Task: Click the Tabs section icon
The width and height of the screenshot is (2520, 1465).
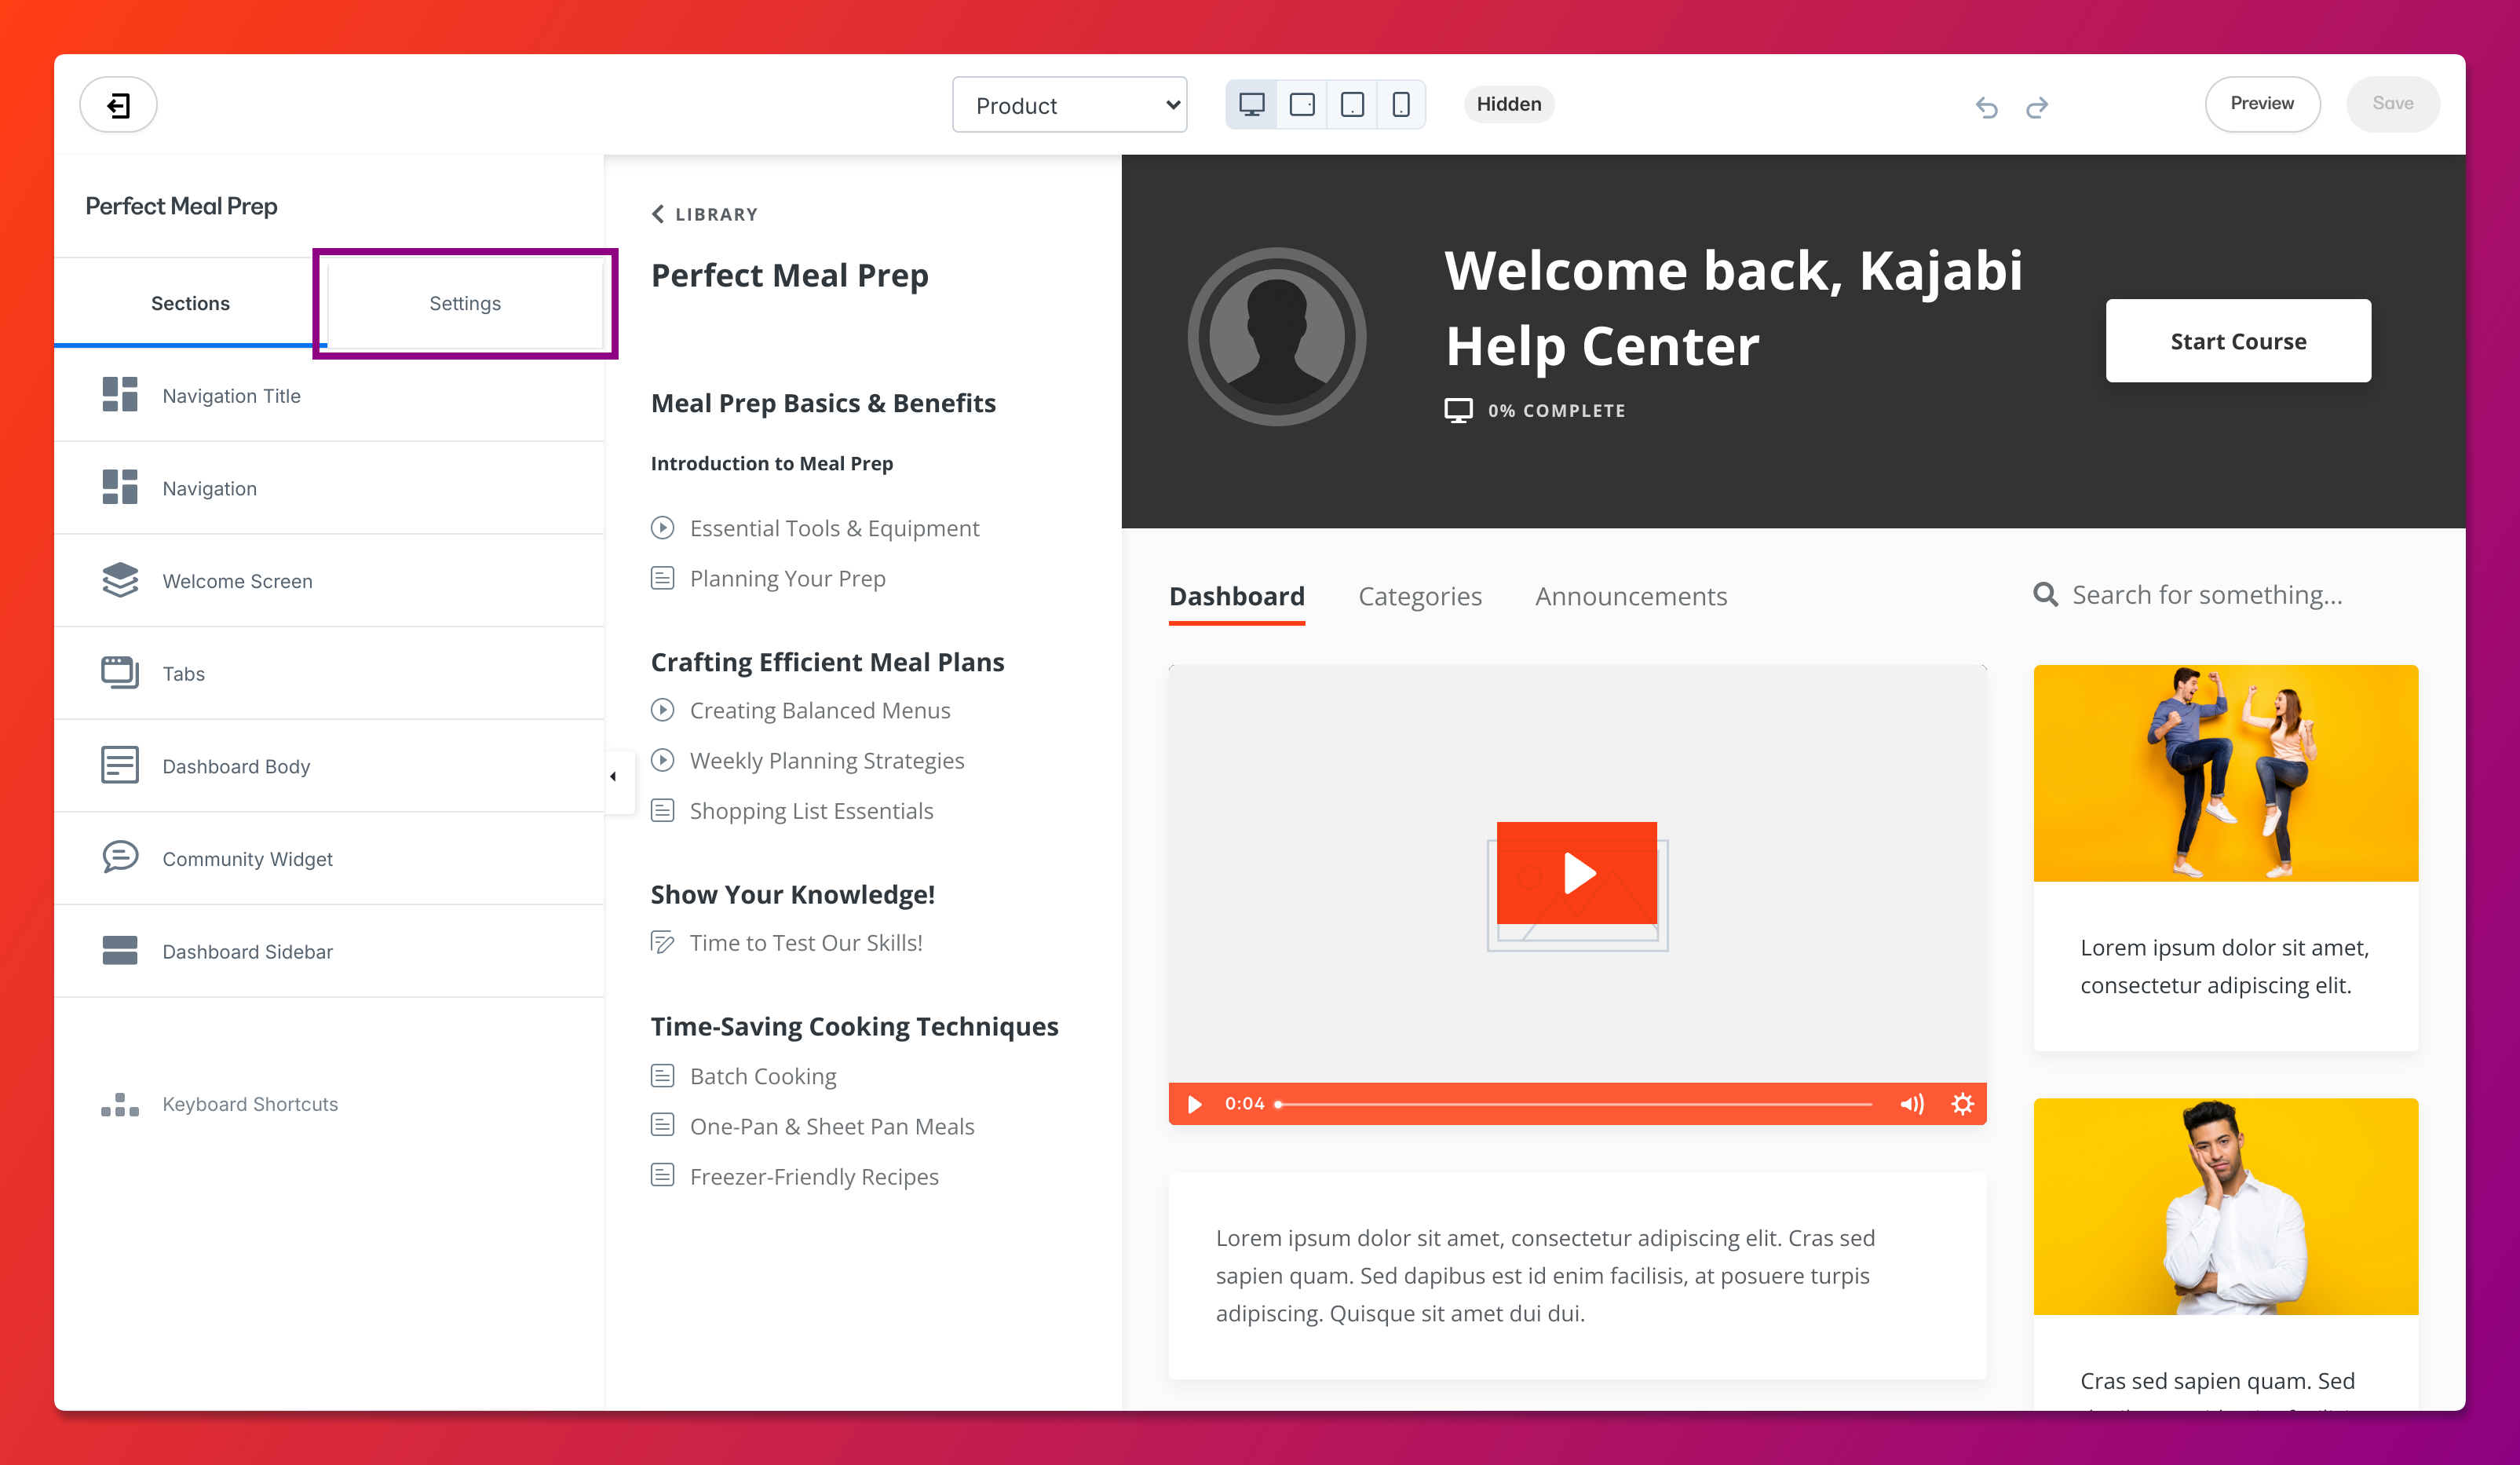Action: point(120,672)
